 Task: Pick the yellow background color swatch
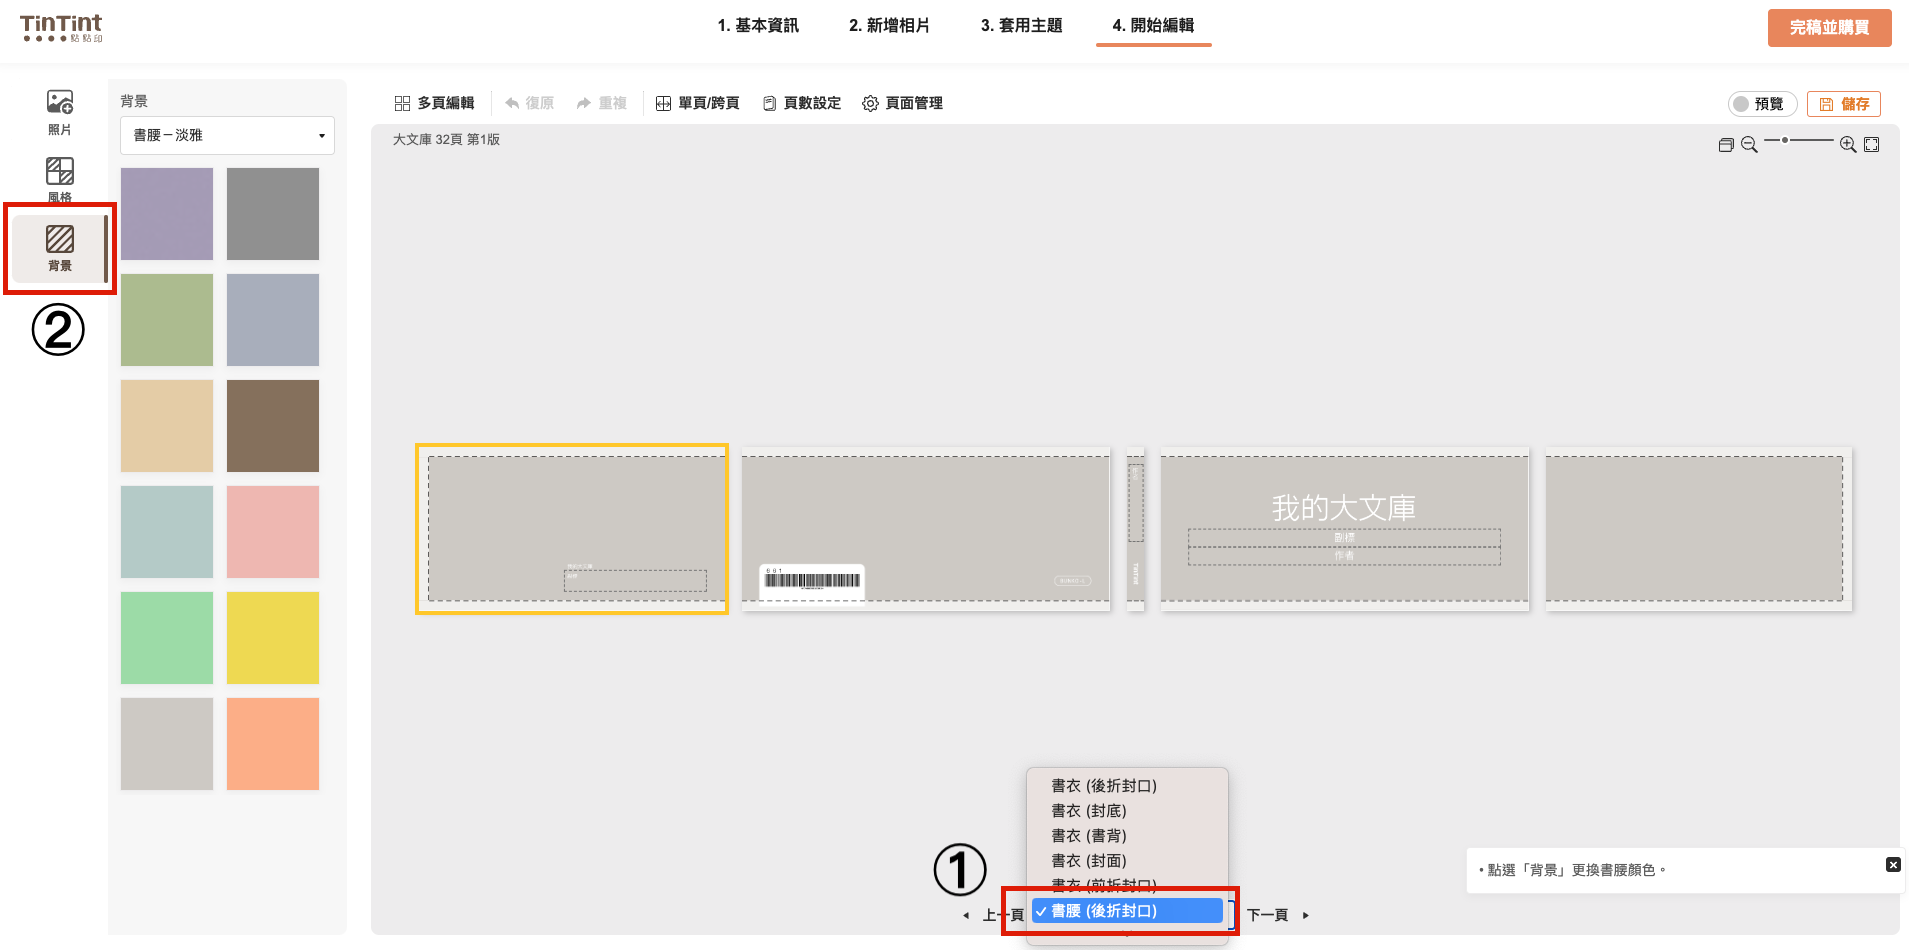[x=273, y=638]
